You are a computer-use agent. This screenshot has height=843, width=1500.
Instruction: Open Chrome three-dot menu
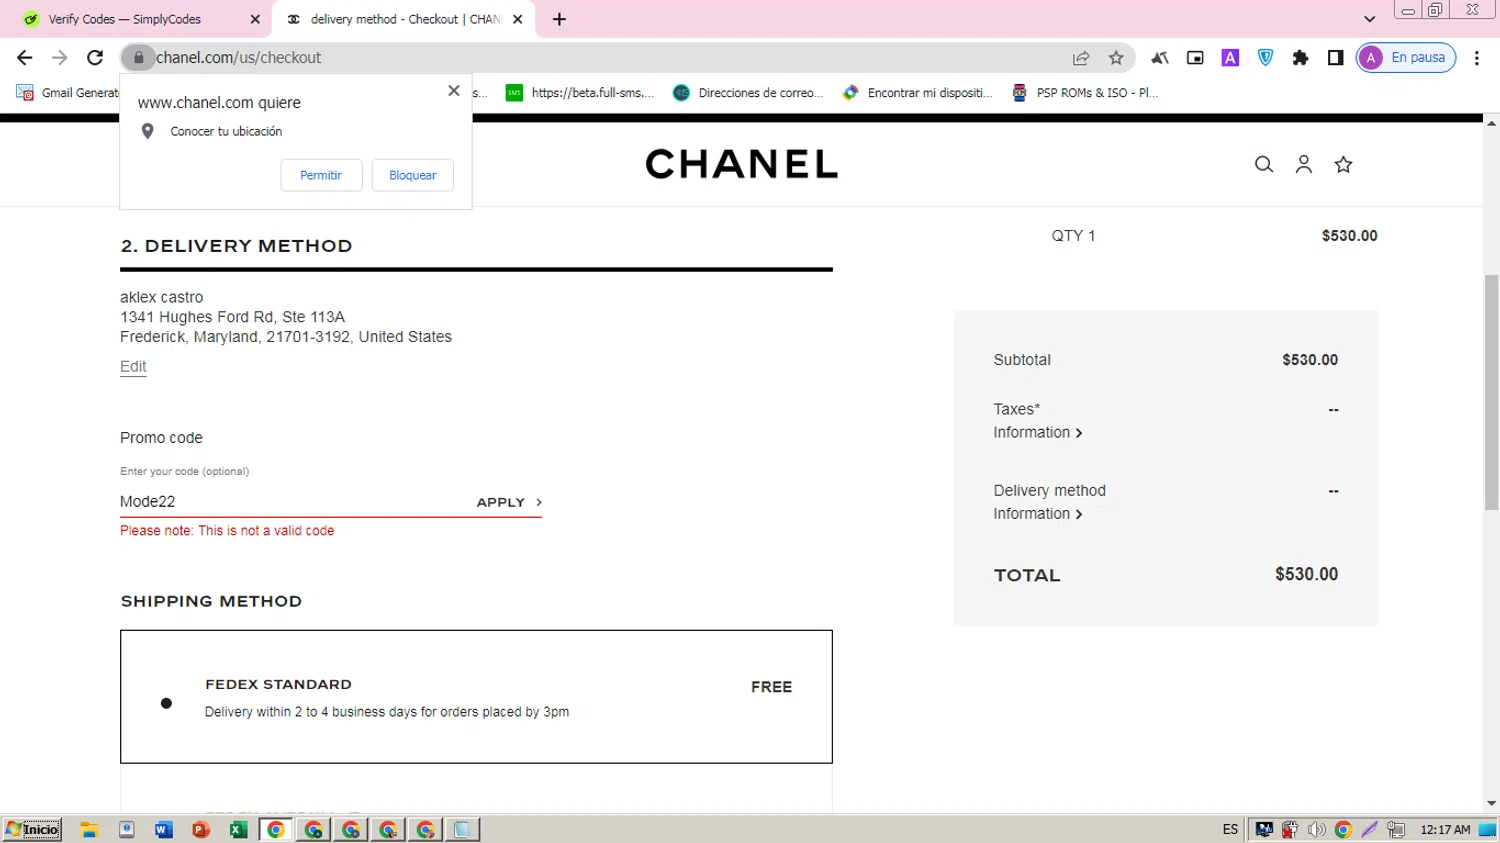click(x=1477, y=58)
